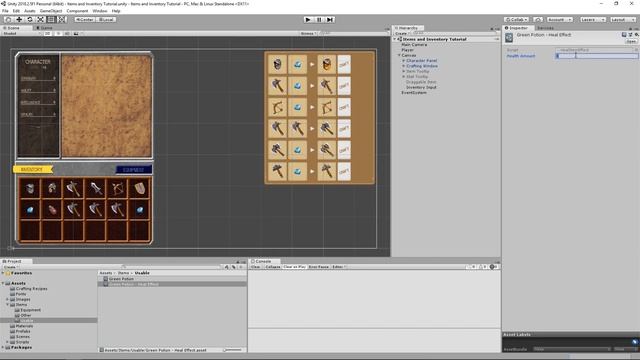The width and height of the screenshot is (640, 360).
Task: Adjust the project icon size slider
Action: click(x=233, y=350)
